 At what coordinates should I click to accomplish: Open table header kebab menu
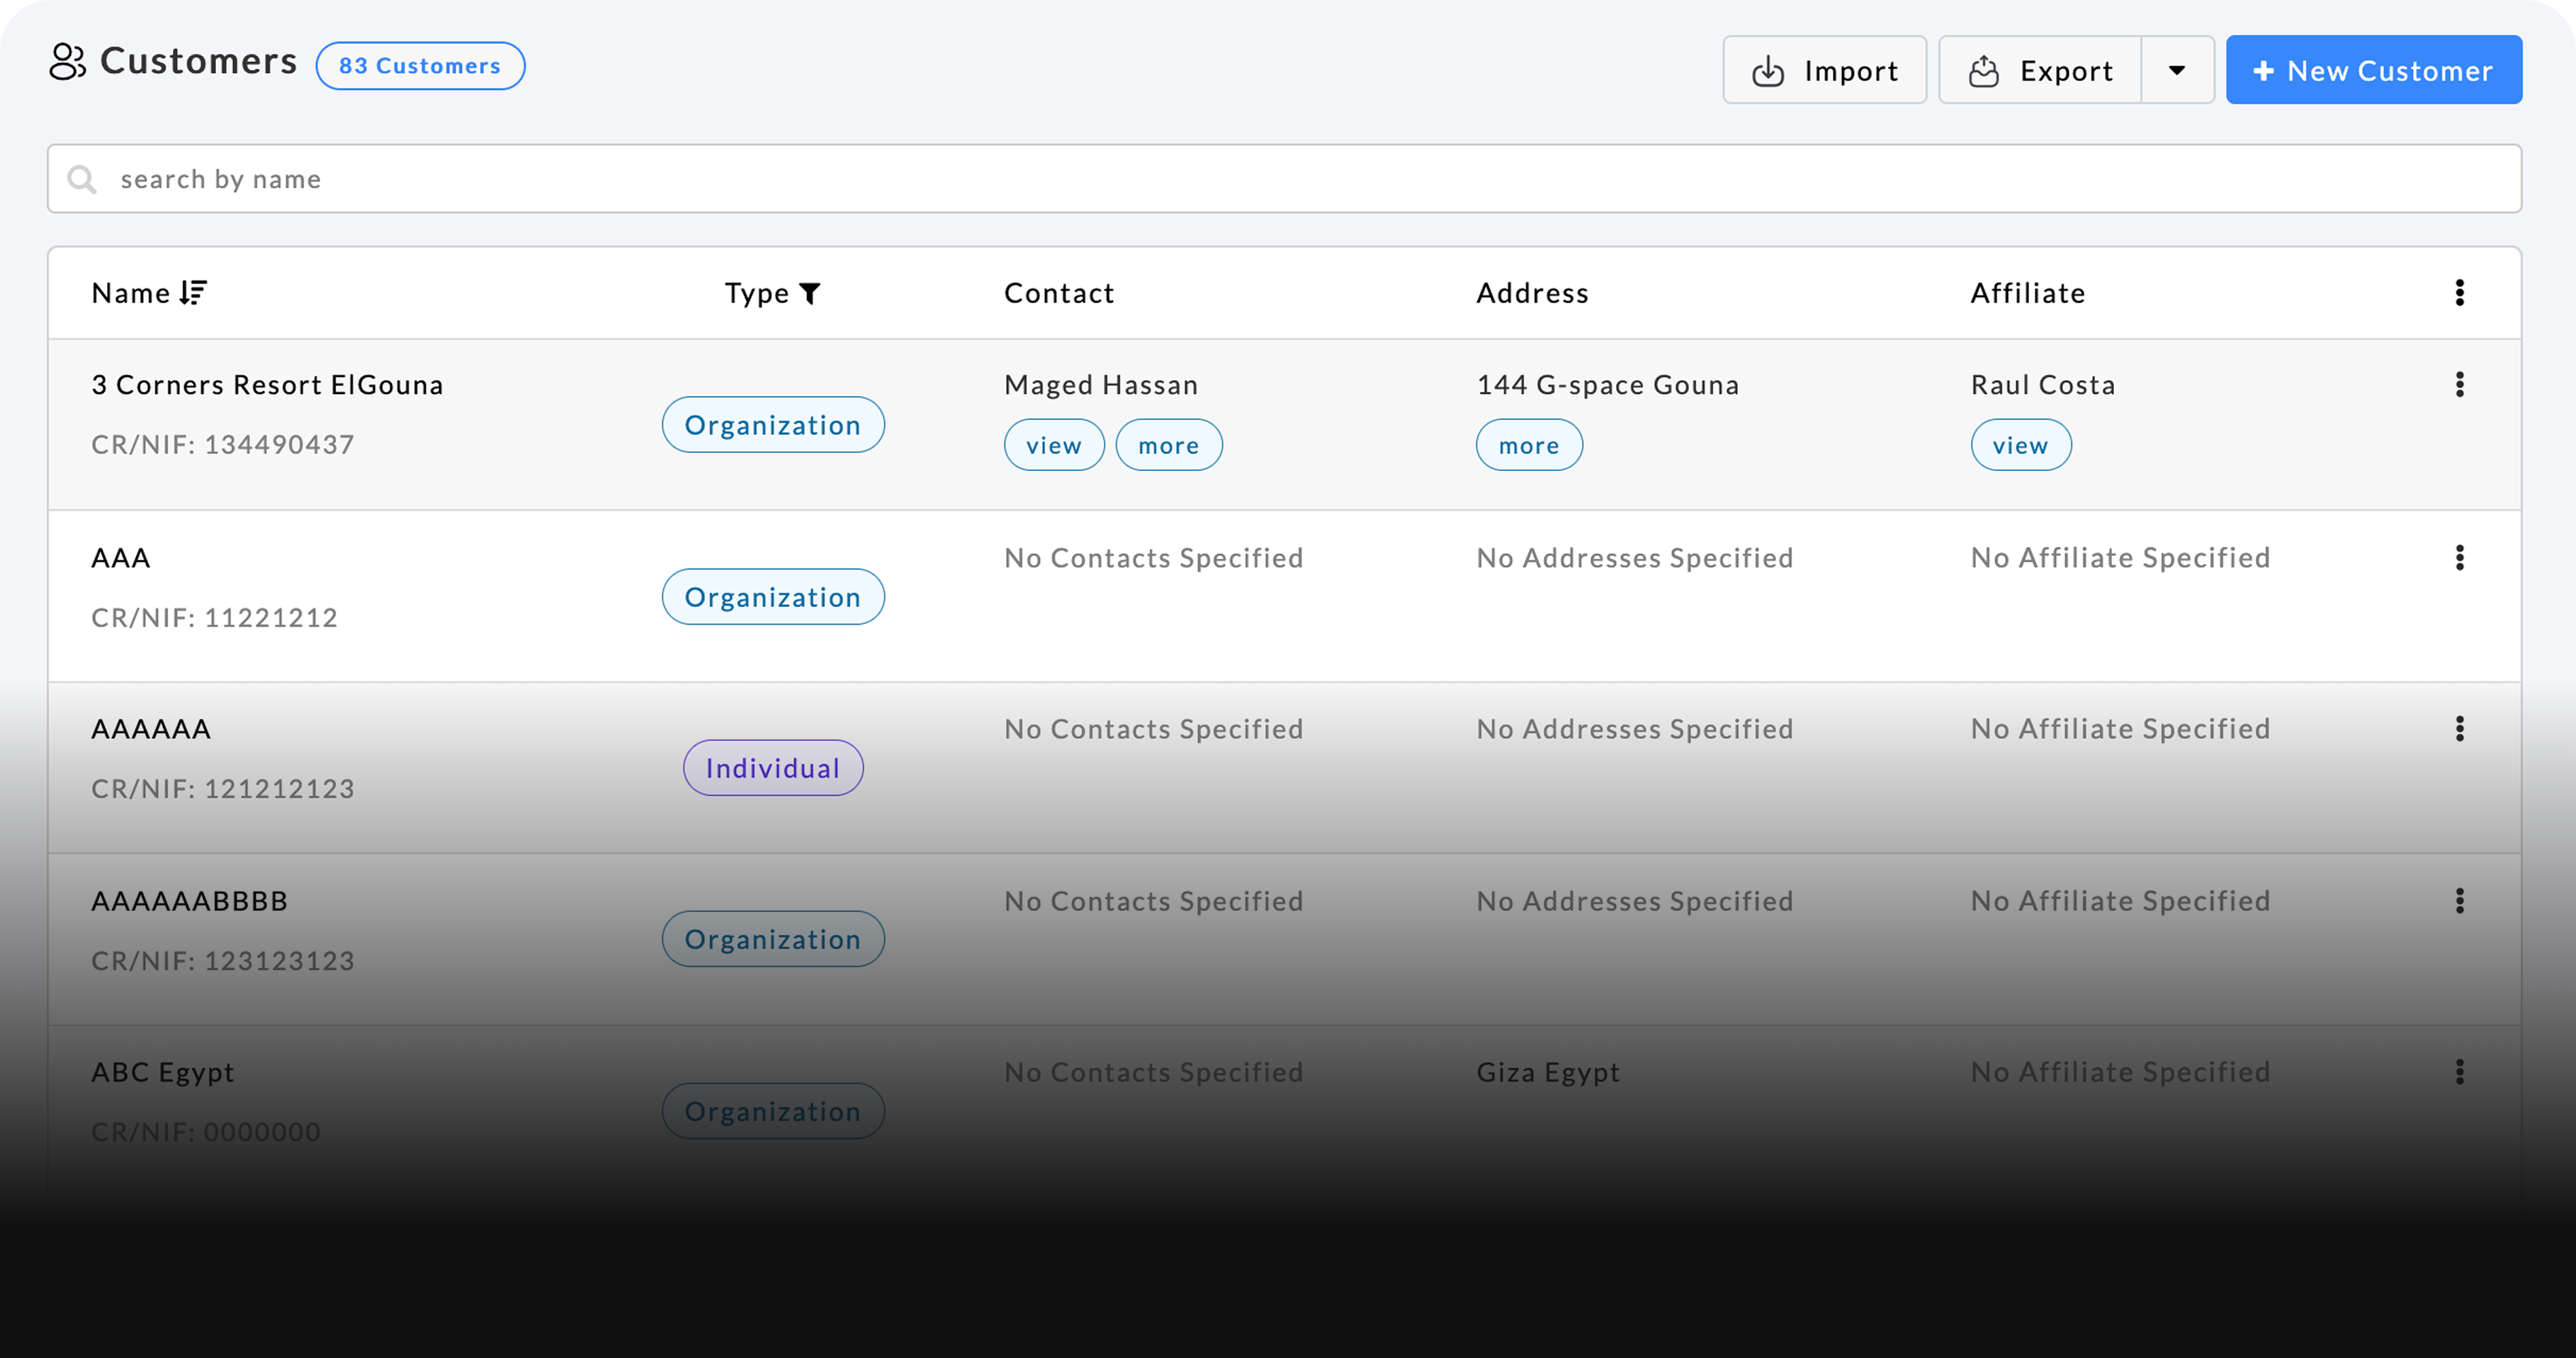pos(2459,293)
